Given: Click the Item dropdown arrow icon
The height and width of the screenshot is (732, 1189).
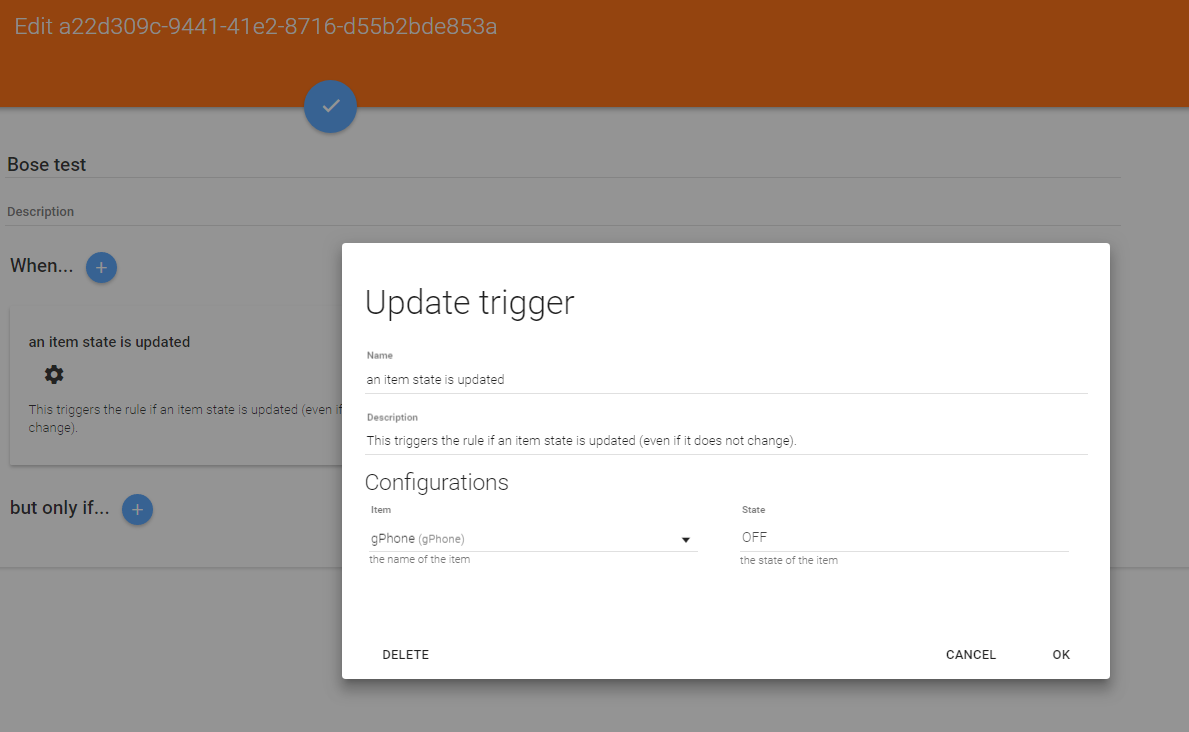Looking at the screenshot, I should pyautogui.click(x=686, y=539).
